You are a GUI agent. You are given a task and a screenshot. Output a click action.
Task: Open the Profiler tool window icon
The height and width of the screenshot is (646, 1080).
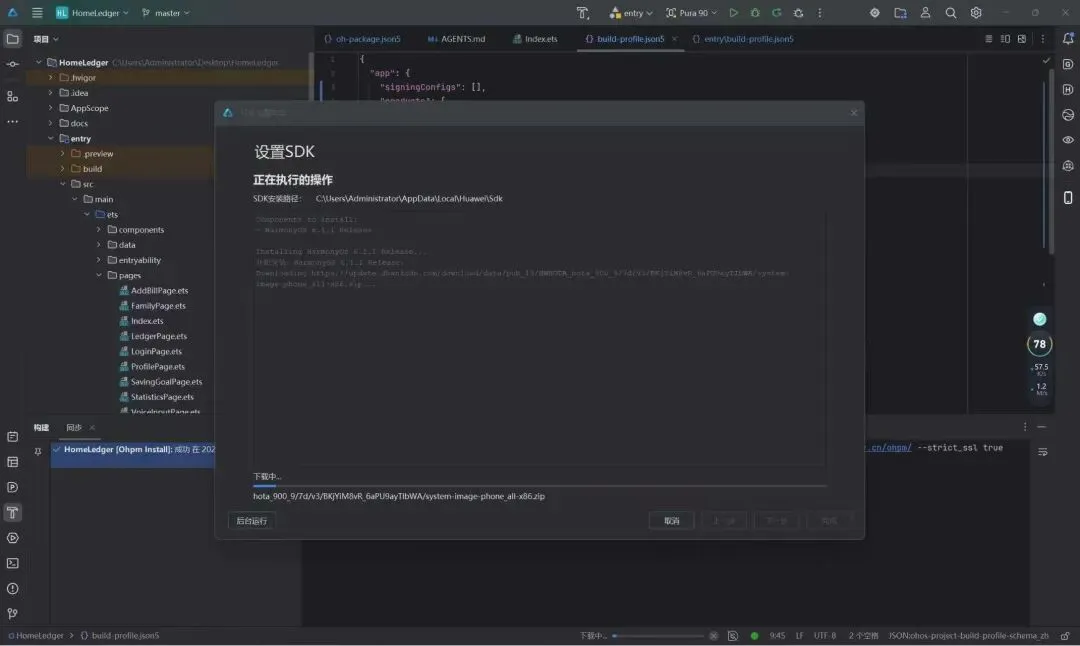point(12,488)
